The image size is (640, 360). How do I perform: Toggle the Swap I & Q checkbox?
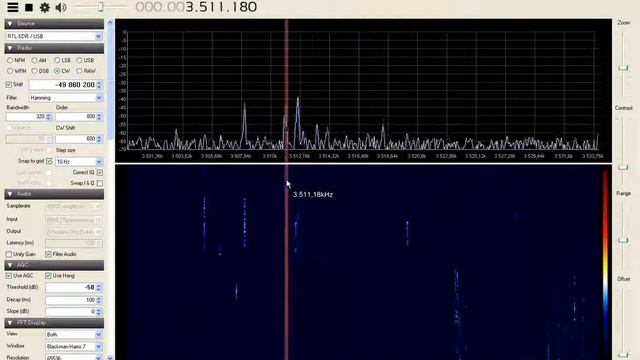pyautogui.click(x=100, y=183)
